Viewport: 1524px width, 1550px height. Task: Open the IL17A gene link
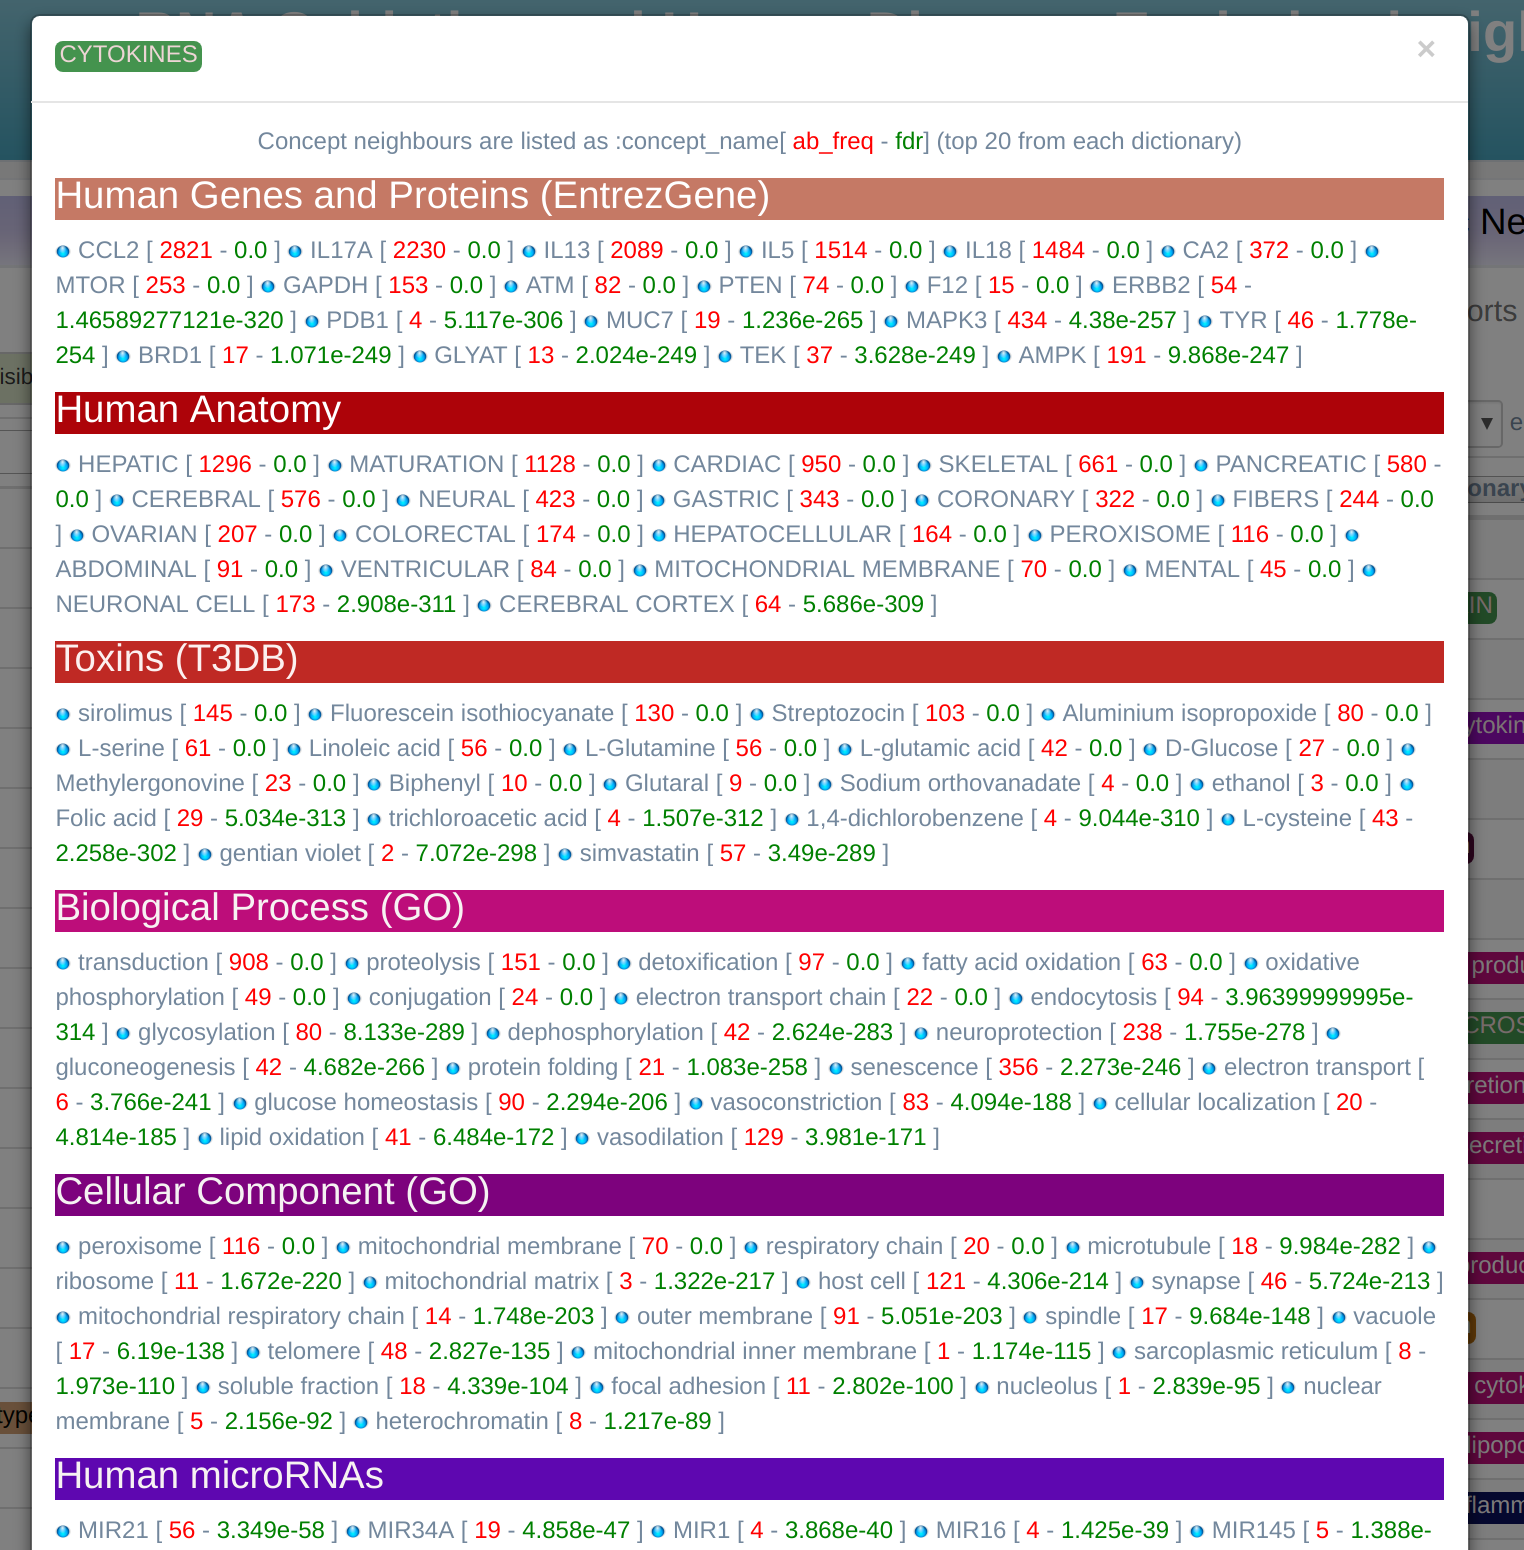(x=340, y=250)
